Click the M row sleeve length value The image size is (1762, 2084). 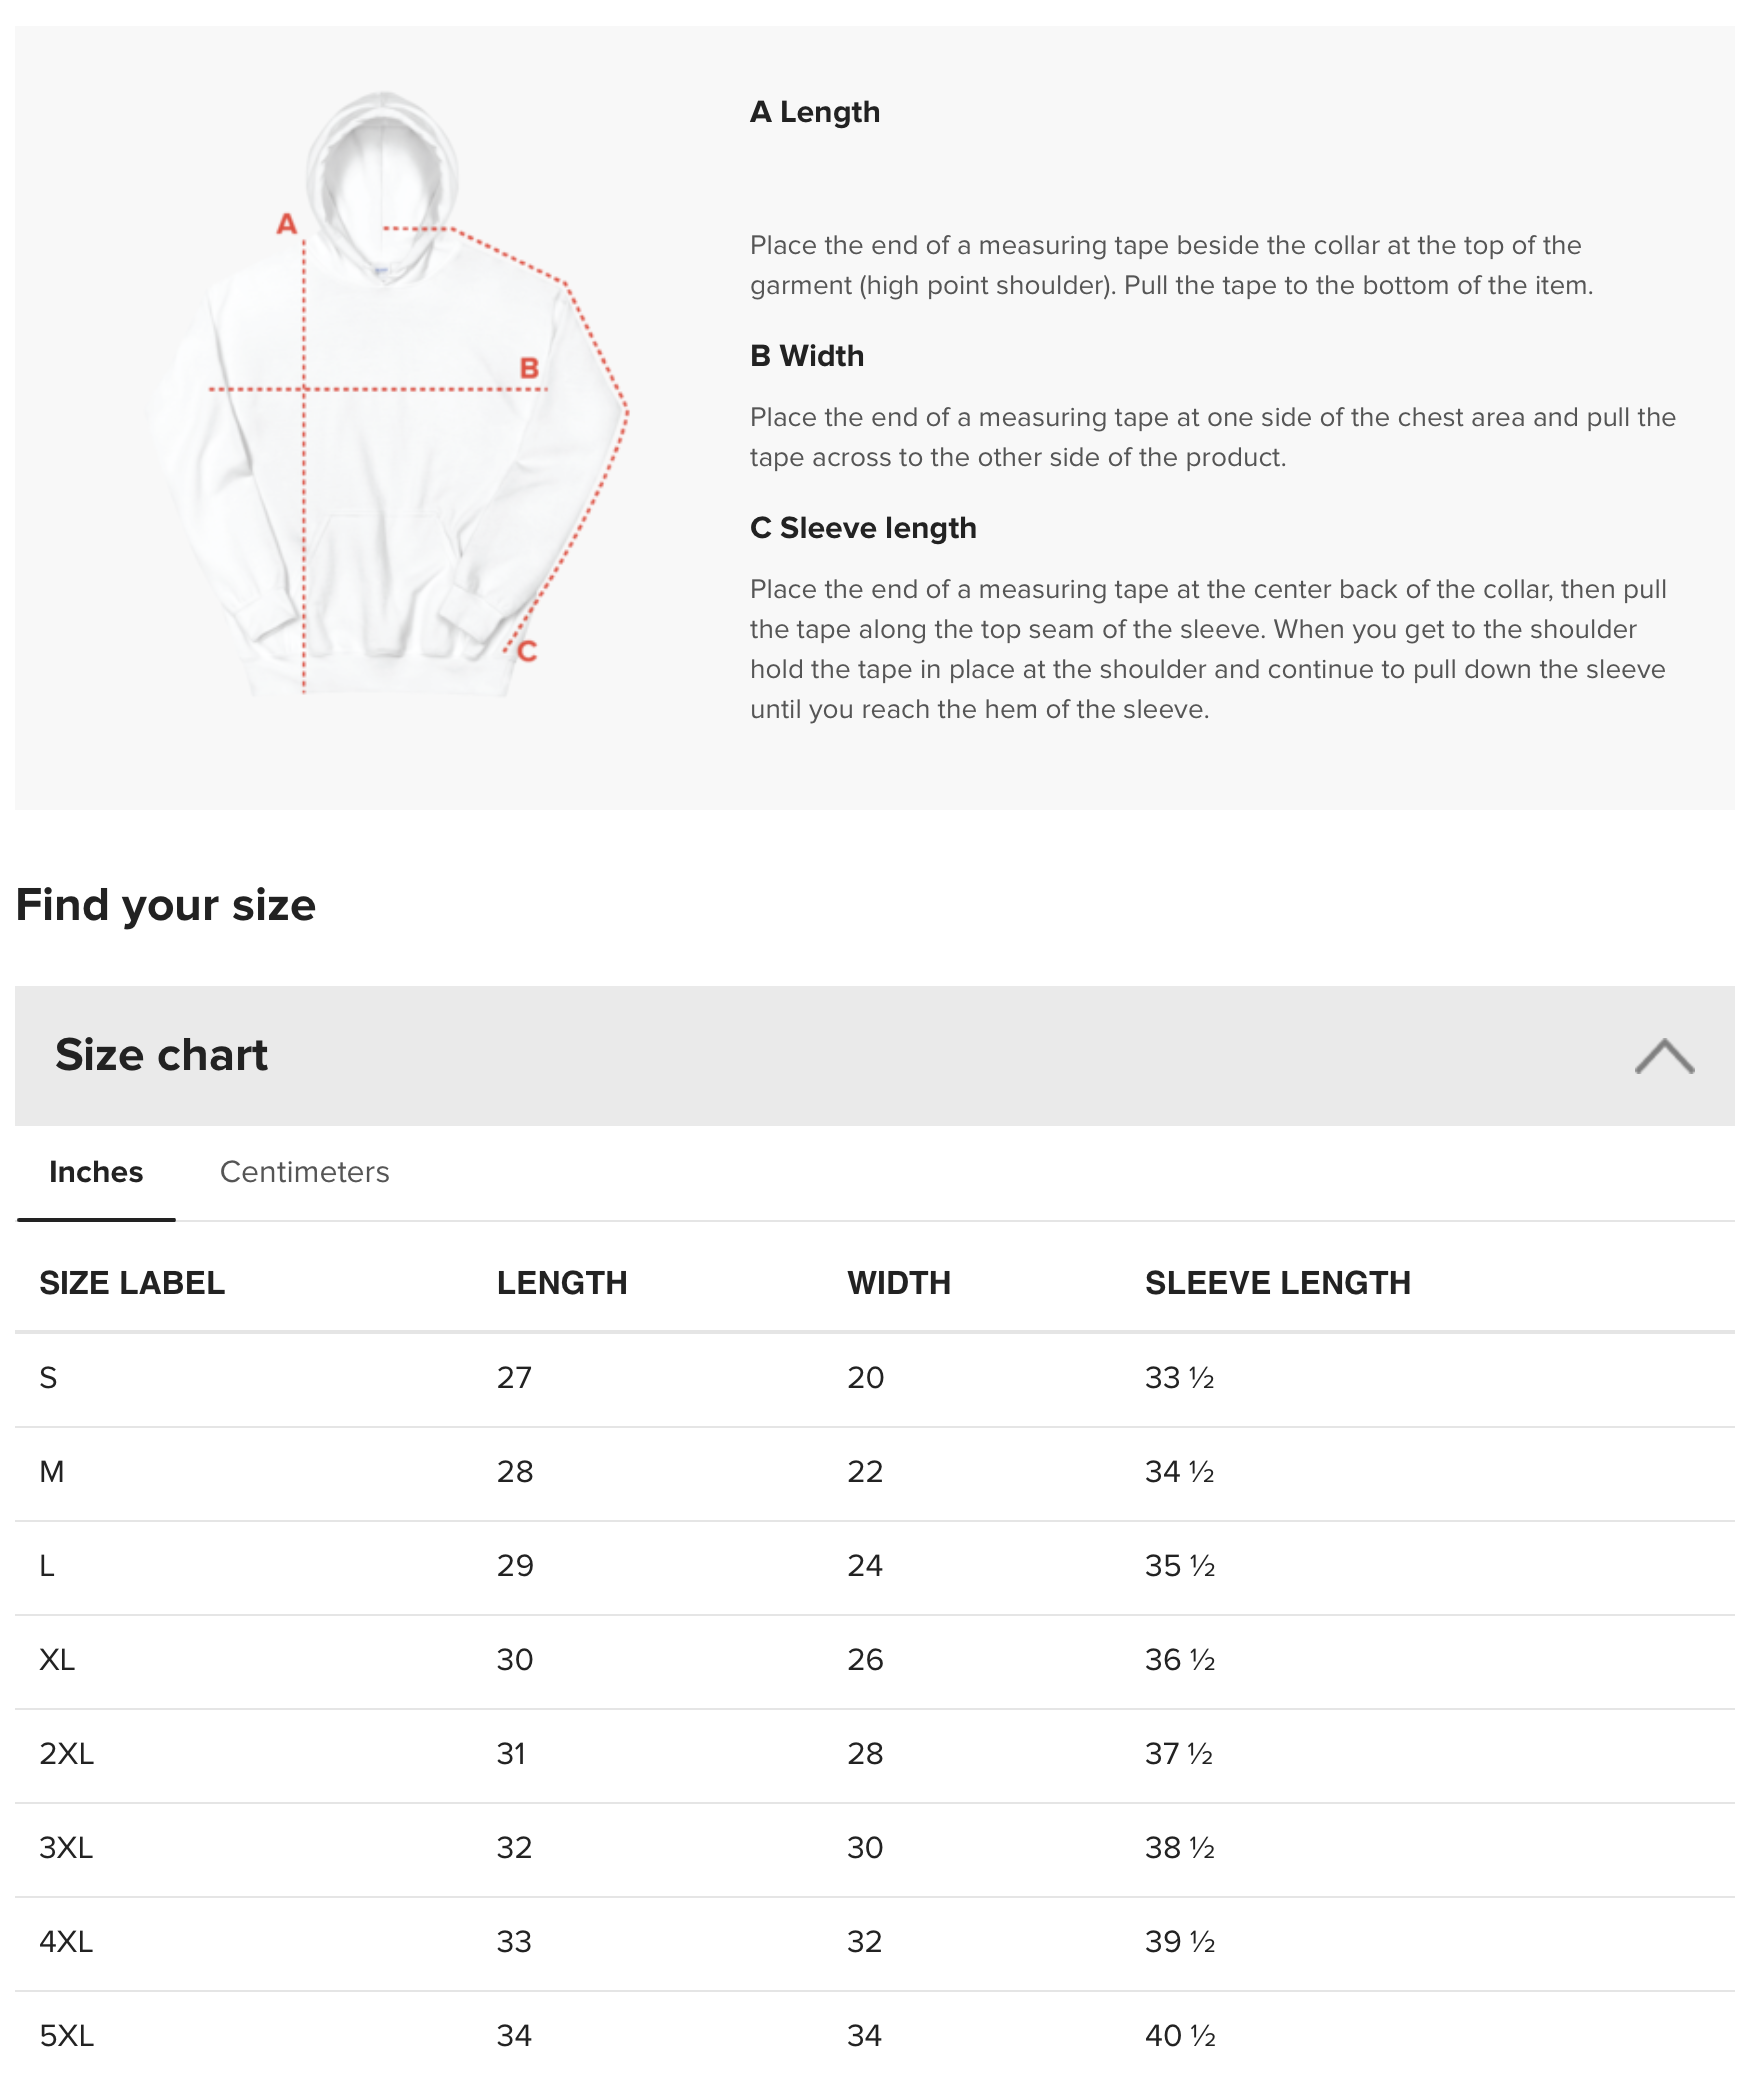[x=1180, y=1472]
